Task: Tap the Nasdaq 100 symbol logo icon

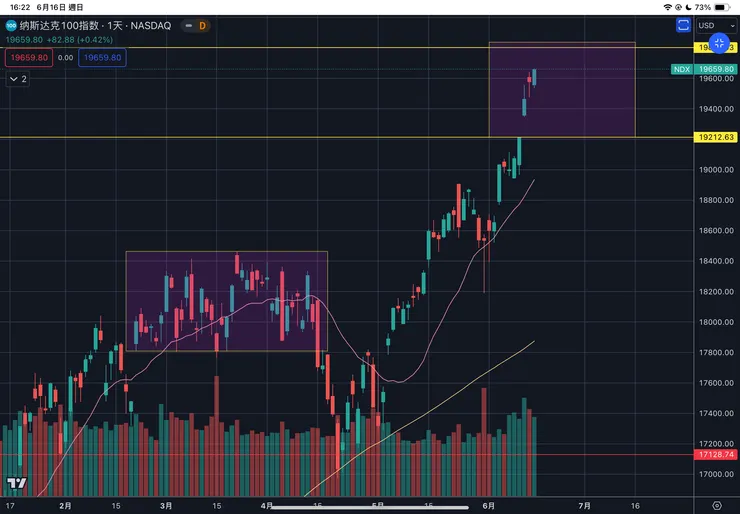Action: pos(11,25)
